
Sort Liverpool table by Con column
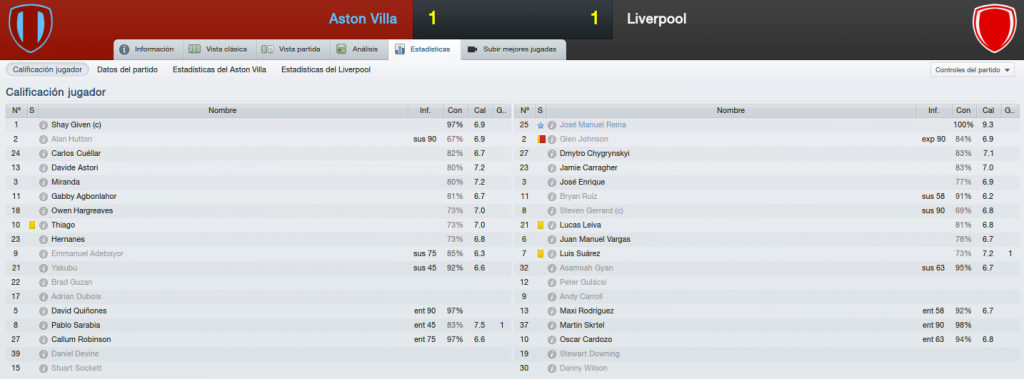(963, 110)
